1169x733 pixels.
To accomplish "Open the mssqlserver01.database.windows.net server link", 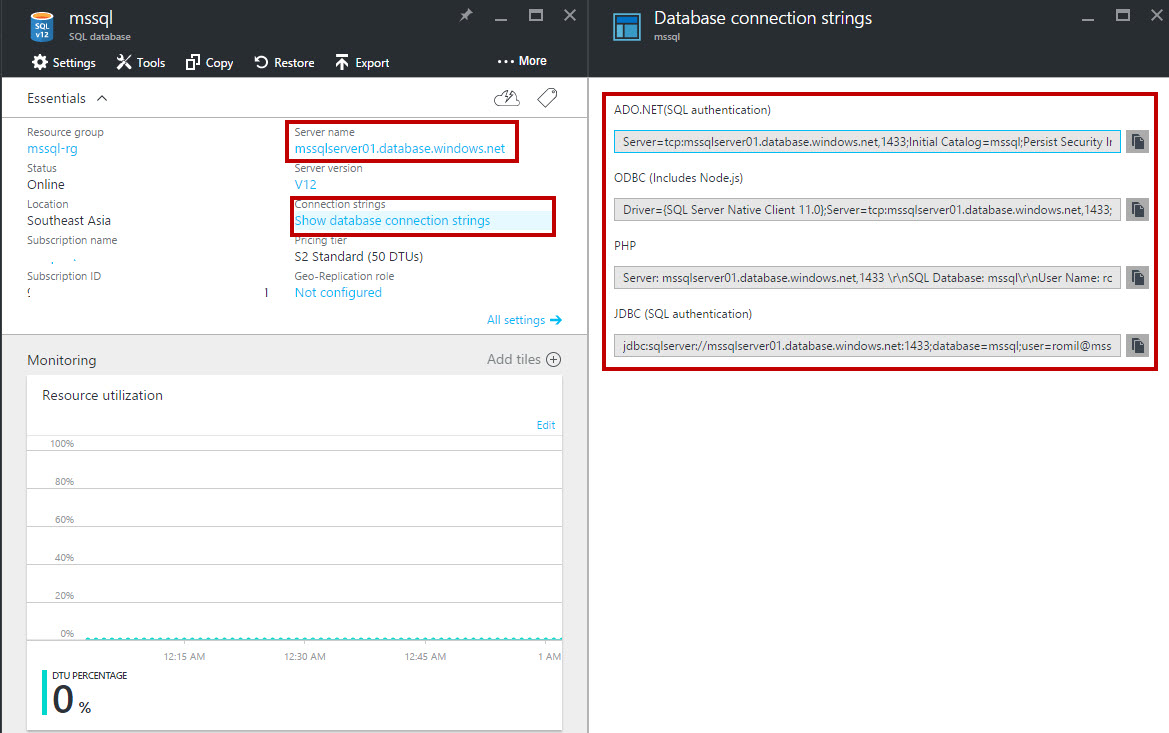I will [x=400, y=148].
